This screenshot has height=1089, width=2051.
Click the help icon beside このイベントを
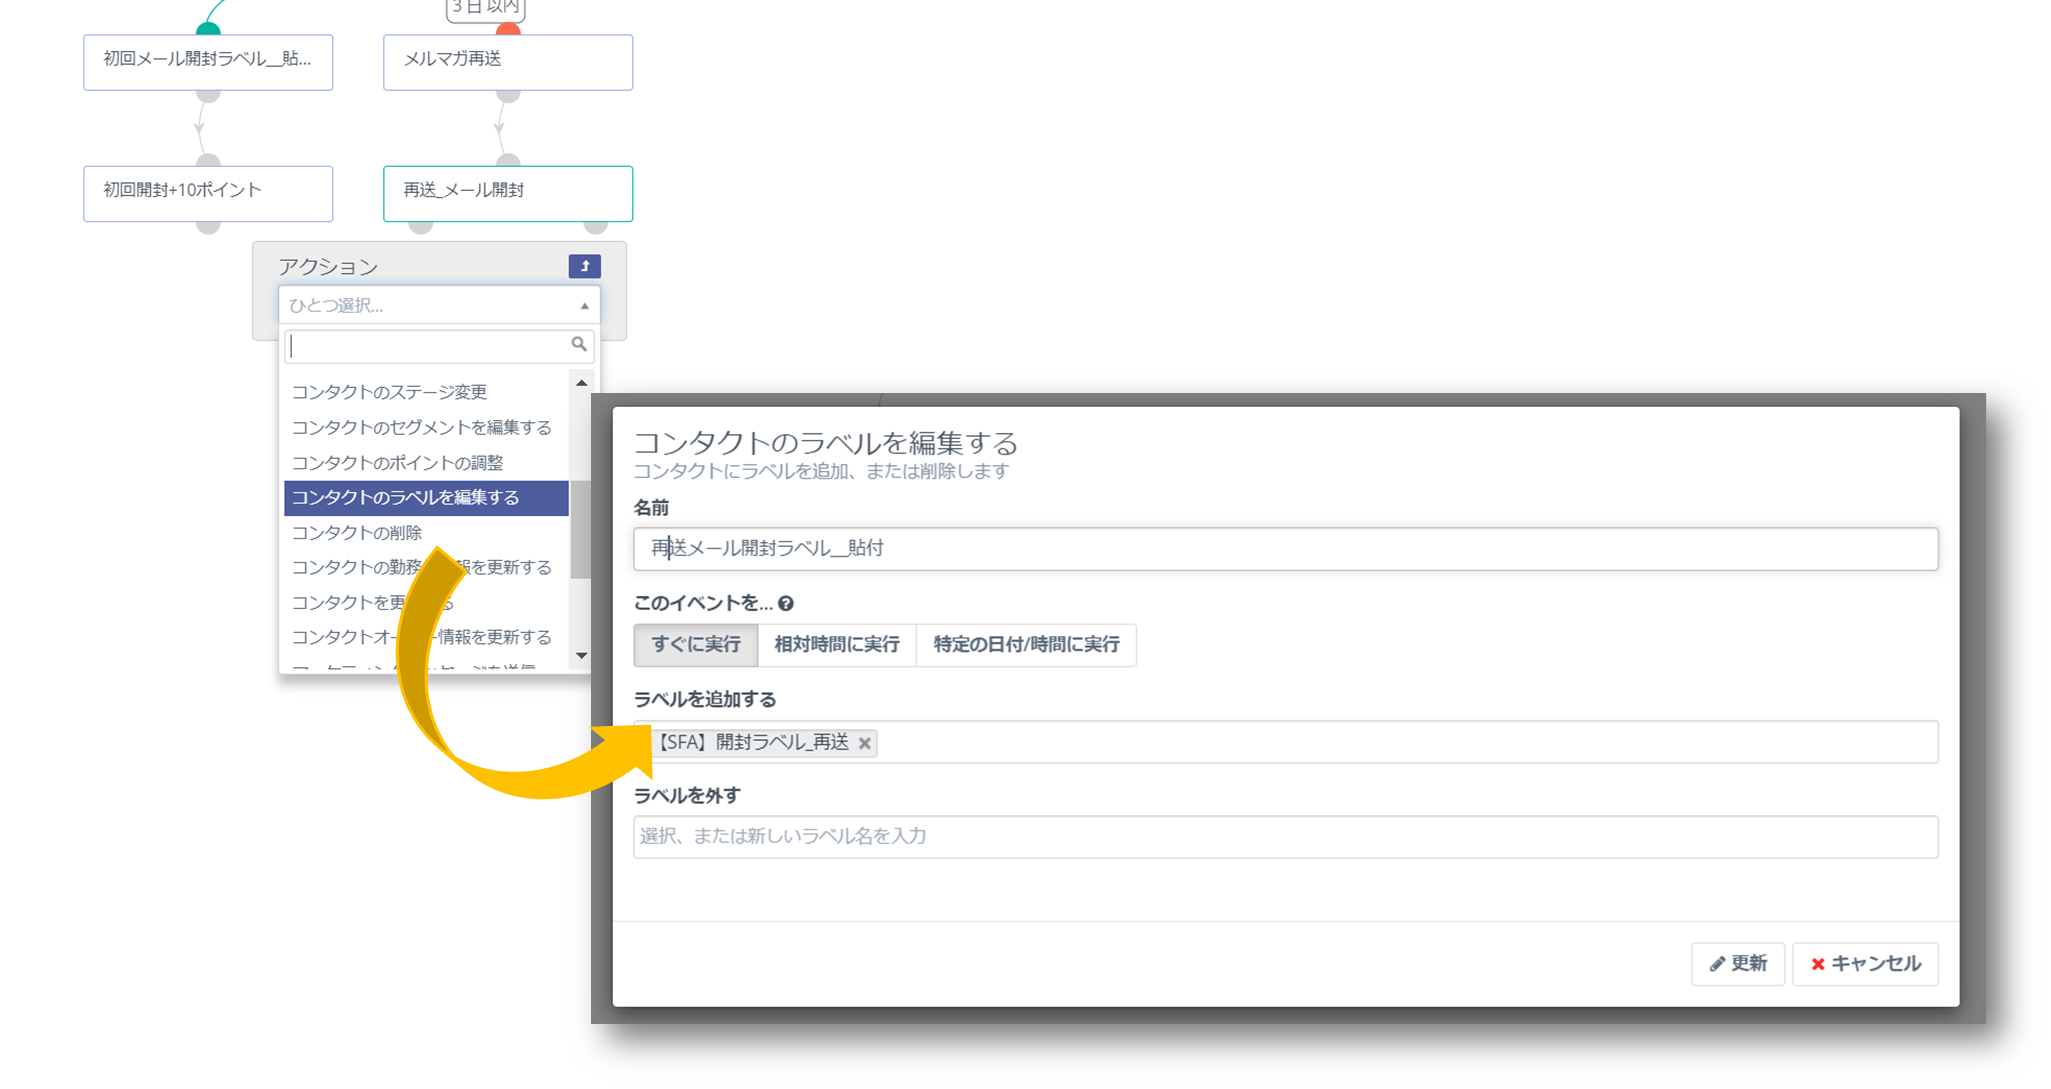[786, 603]
